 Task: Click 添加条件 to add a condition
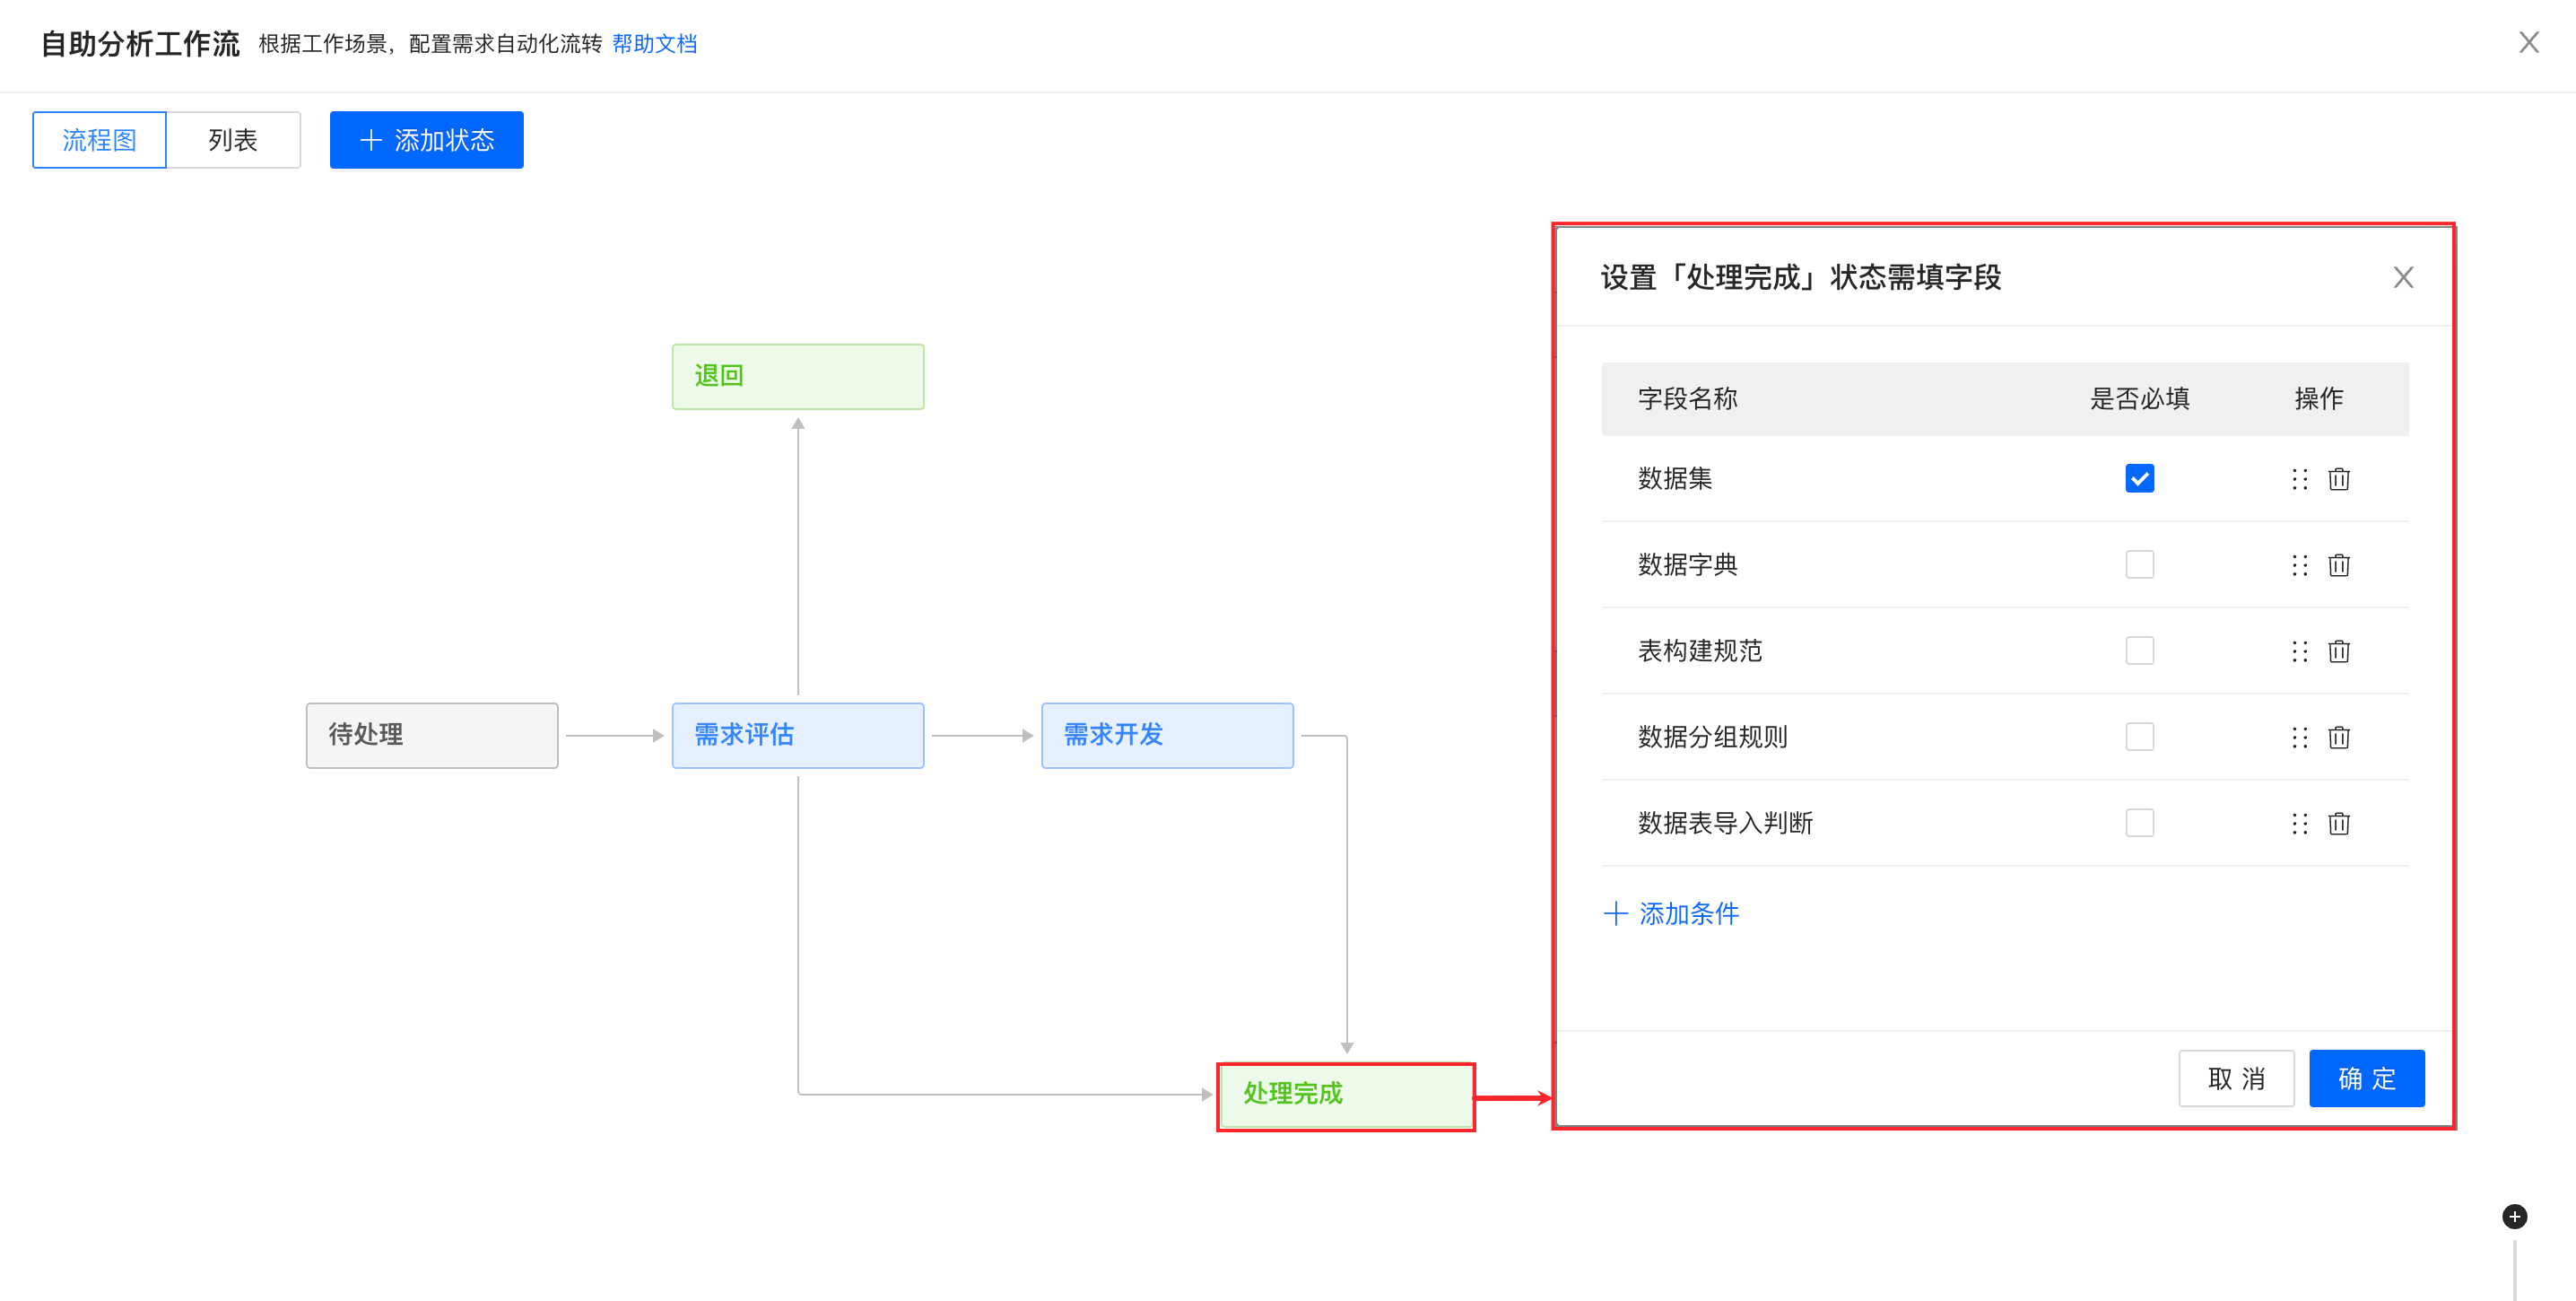(1671, 913)
